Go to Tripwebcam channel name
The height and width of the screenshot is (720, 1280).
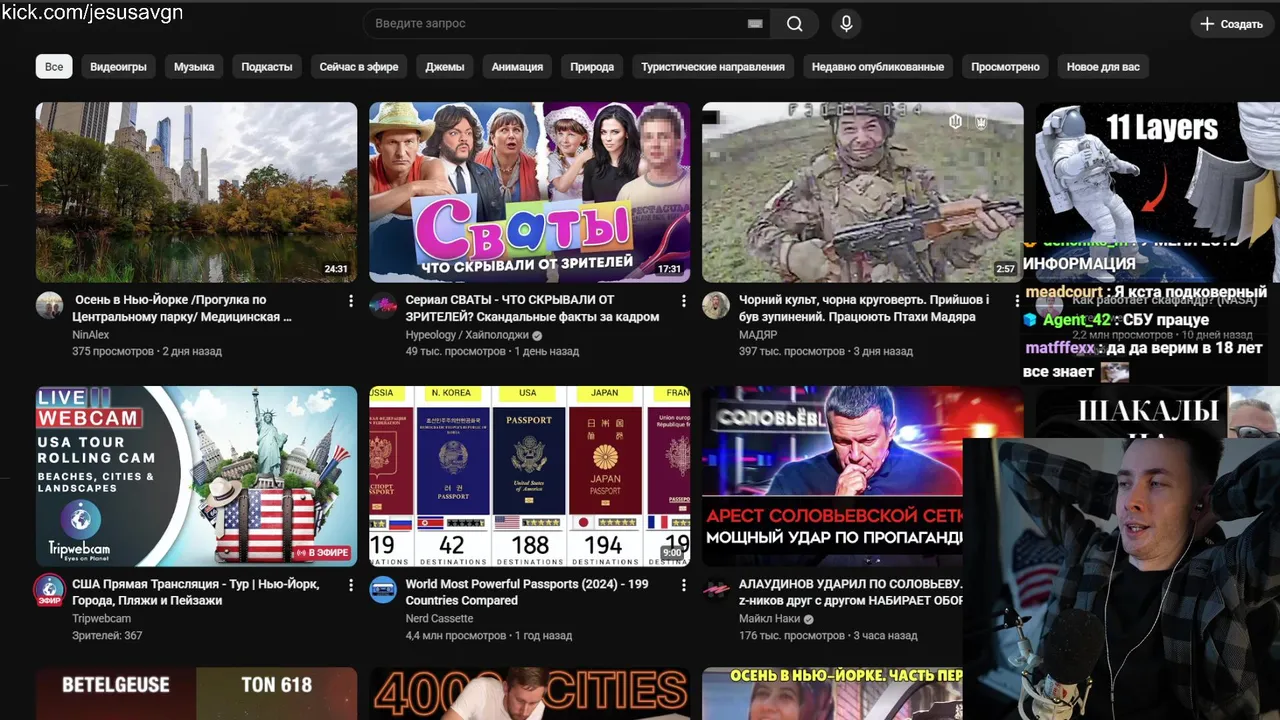tap(101, 619)
